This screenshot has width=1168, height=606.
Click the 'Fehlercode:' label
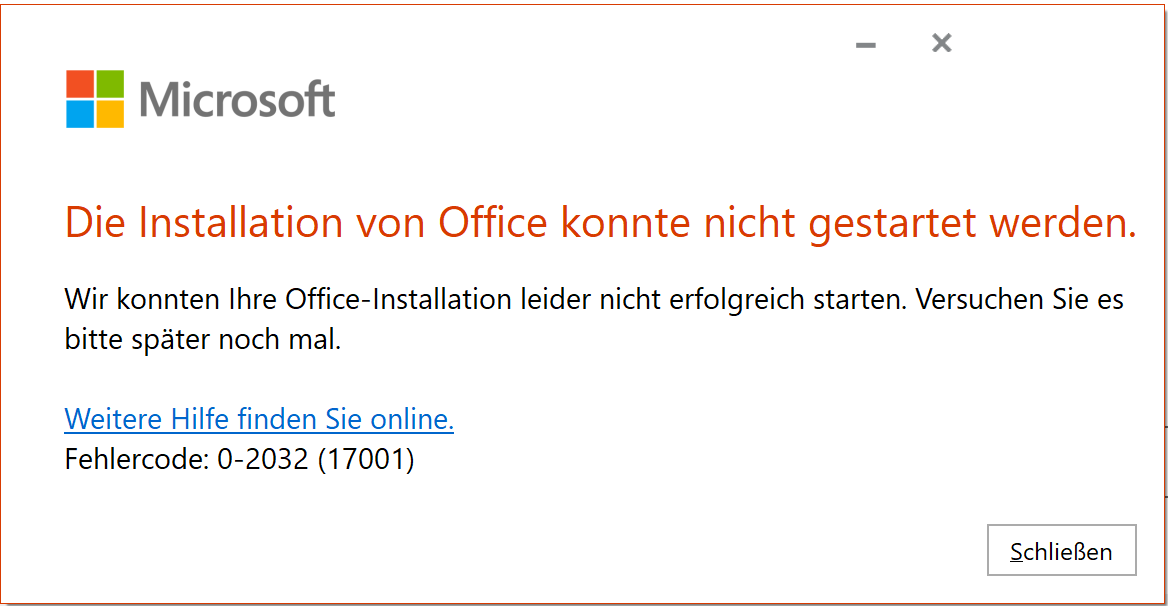136,459
